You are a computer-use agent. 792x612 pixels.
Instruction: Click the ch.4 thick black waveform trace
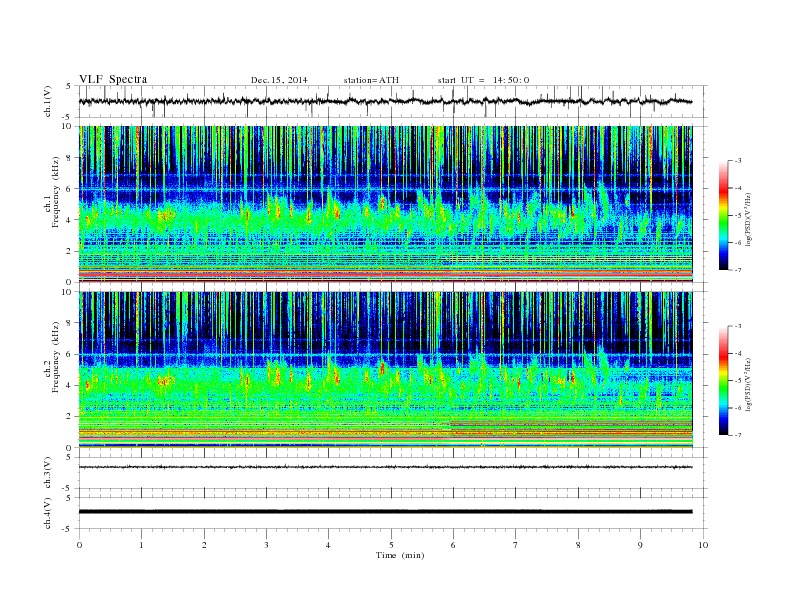pos(385,512)
